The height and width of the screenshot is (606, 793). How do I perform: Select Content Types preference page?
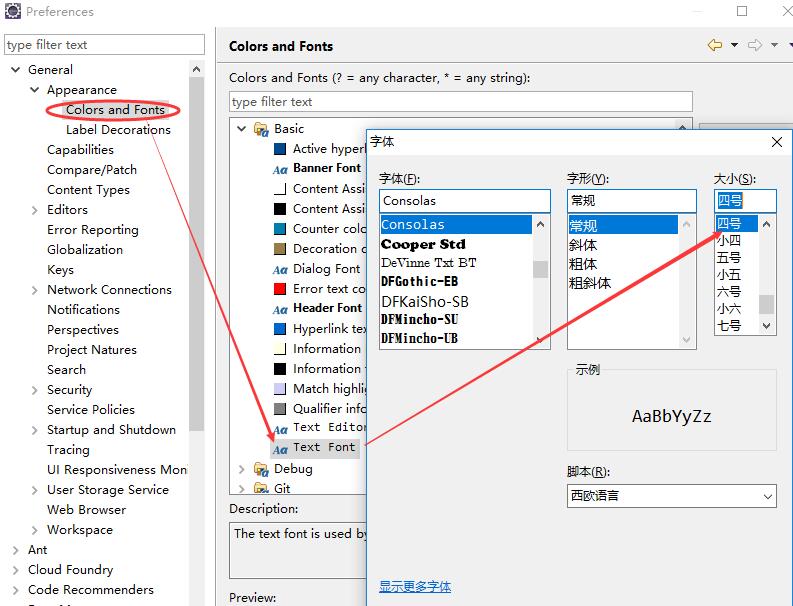click(x=89, y=190)
